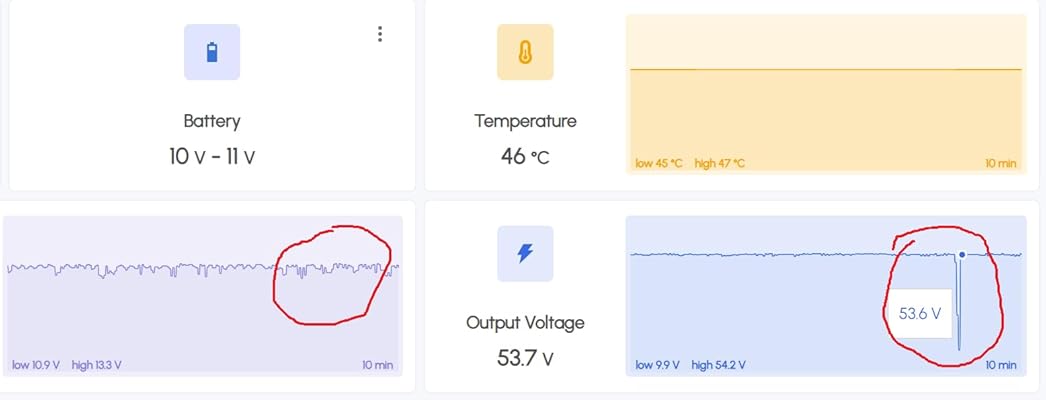
Task: Click the 10 min label on Output Voltage chart
Action: click(x=1000, y=365)
